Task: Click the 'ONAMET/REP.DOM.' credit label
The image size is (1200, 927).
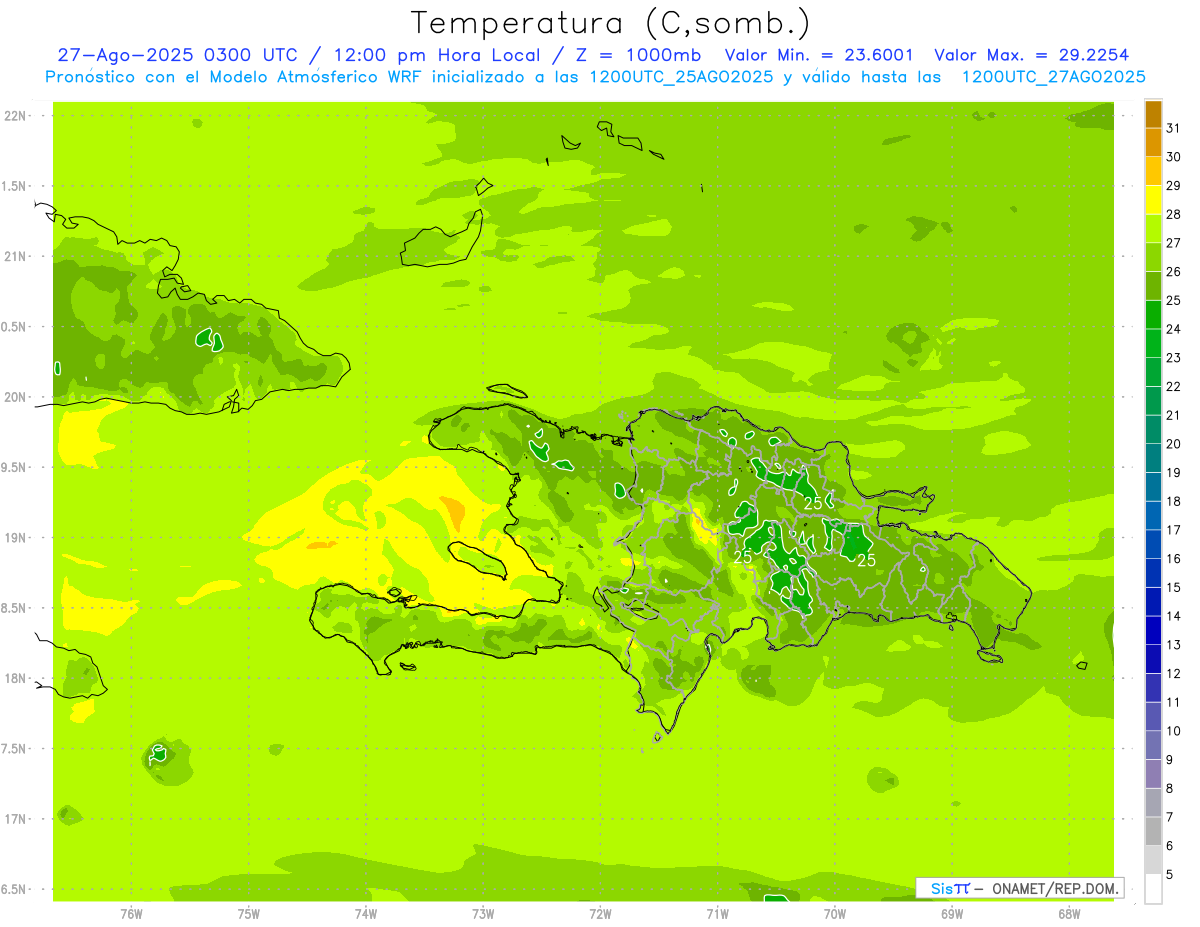Action: tap(1054, 888)
